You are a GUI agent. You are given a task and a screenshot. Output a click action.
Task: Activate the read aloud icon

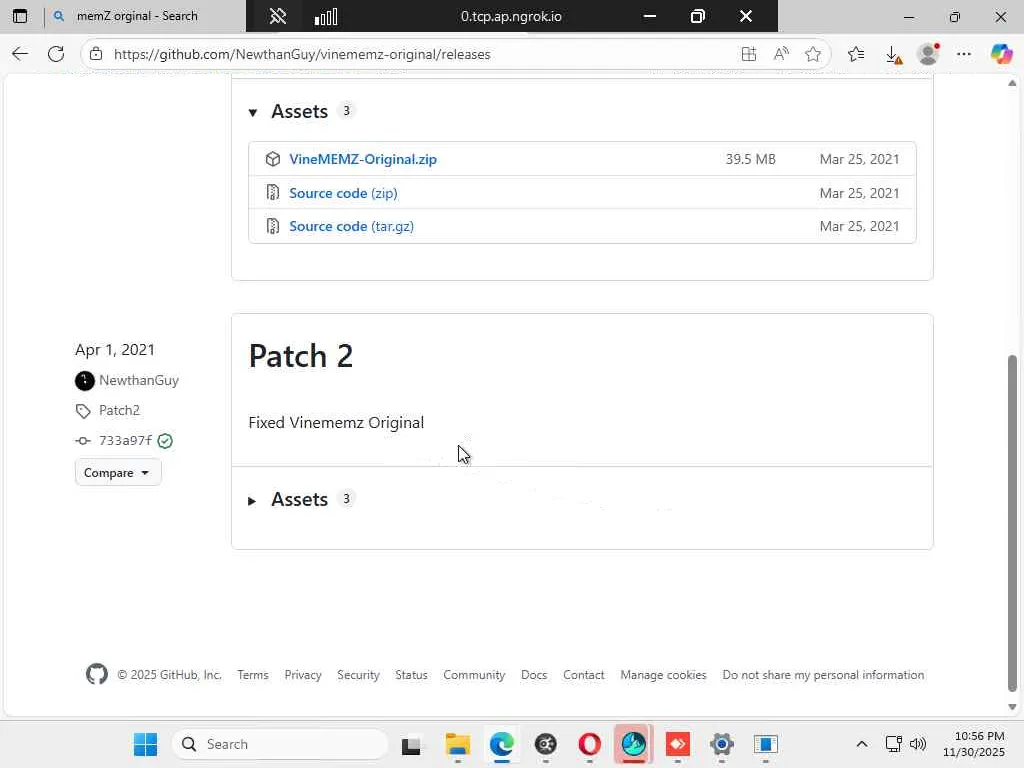click(x=781, y=54)
